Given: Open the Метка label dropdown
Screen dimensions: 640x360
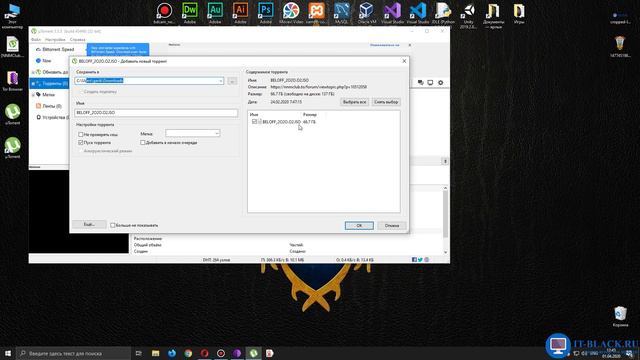Looking at the screenshot, I should click(193, 133).
